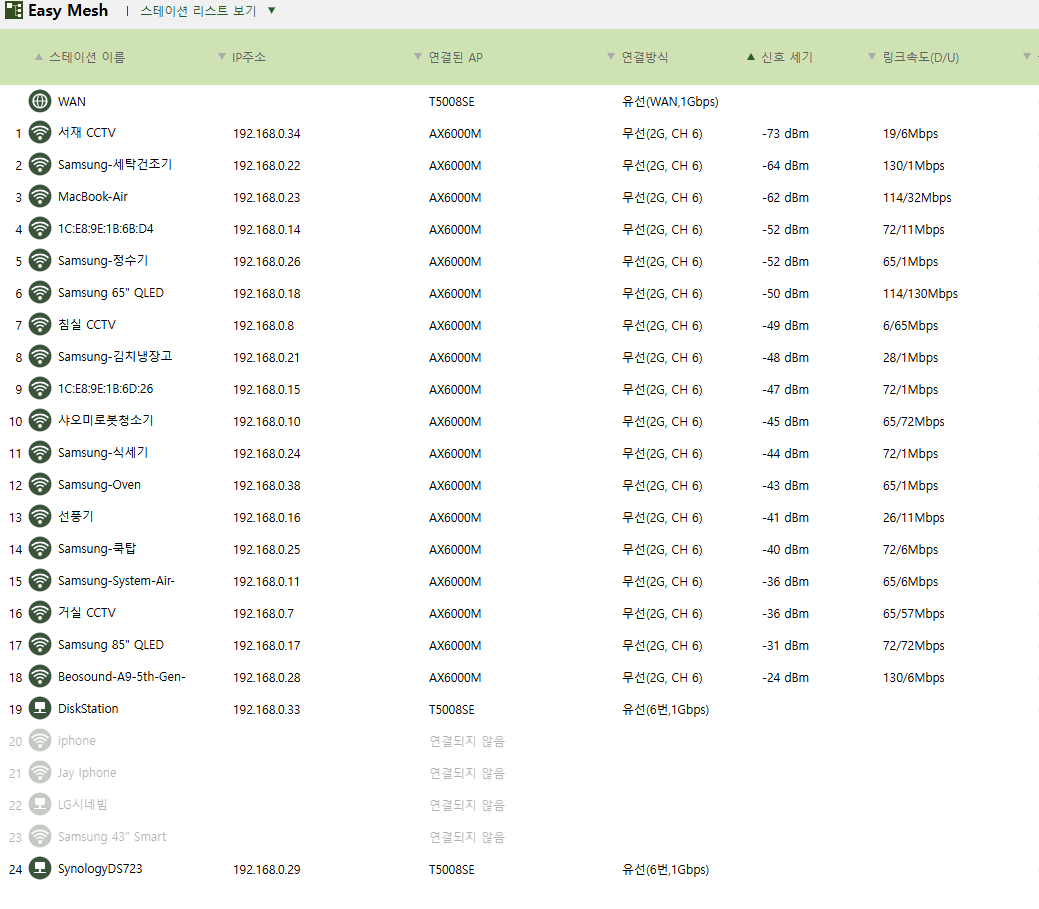Click the Wi-Fi icon for 선풍기
The height and width of the screenshot is (909, 1039).
click(40, 517)
